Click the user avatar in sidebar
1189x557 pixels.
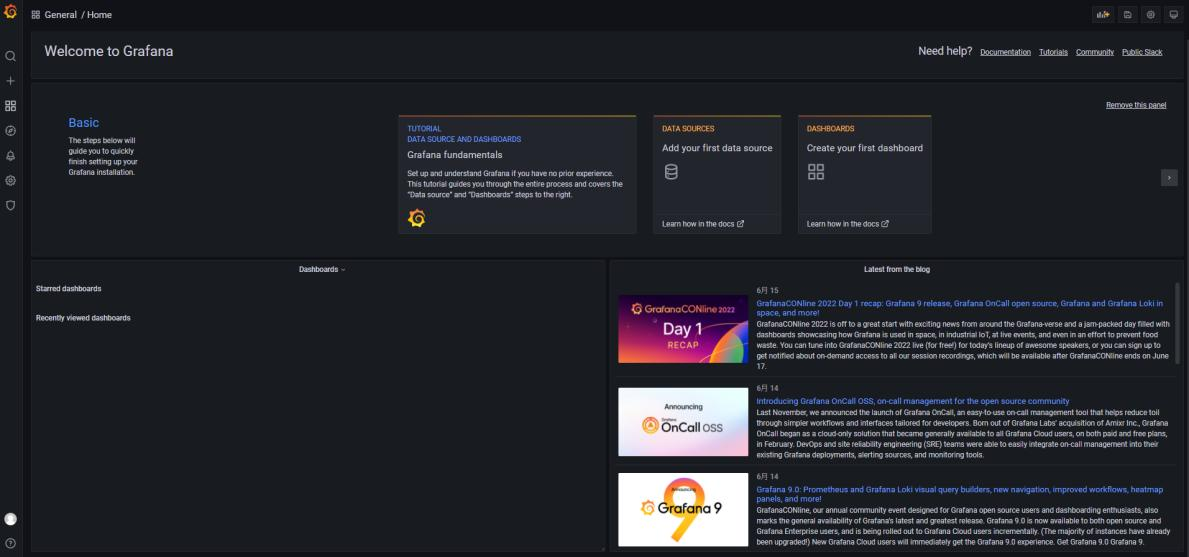tap(11, 519)
